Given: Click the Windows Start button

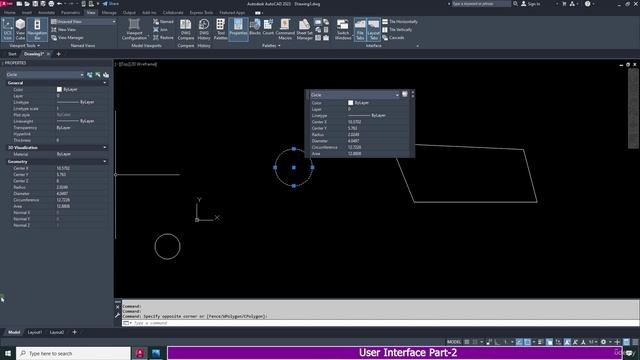Looking at the screenshot, I should coord(8,353).
